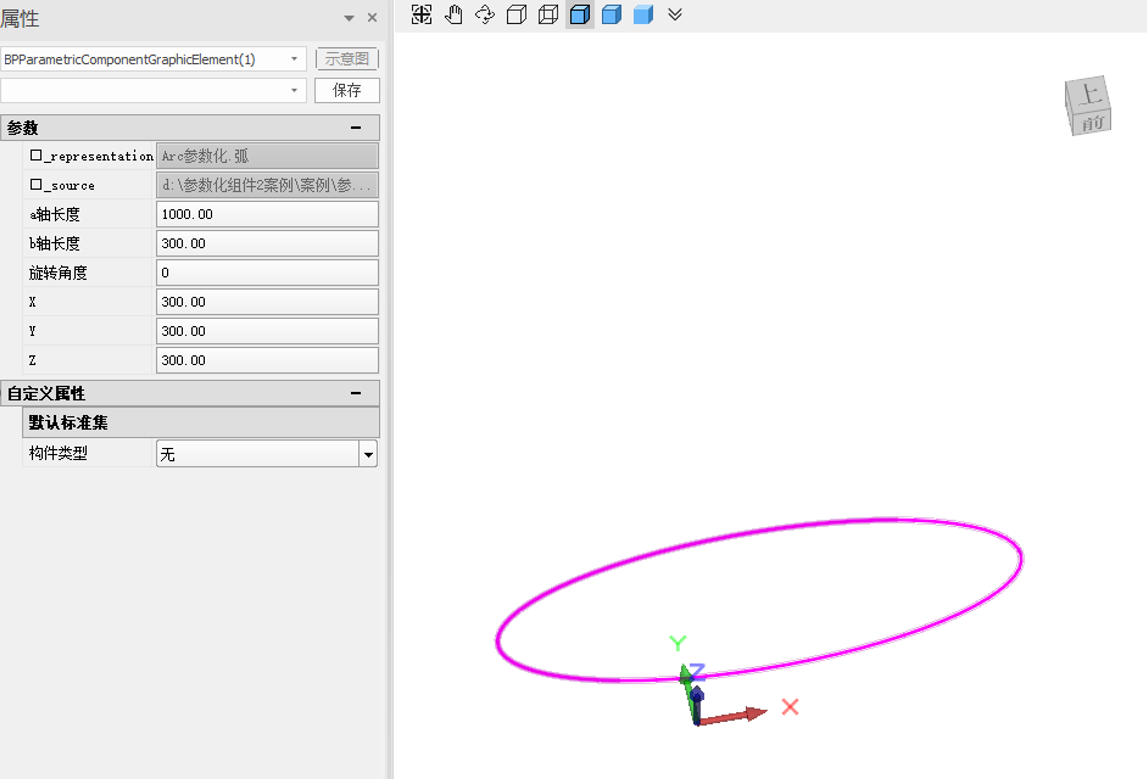Toggle the _source checkbox
Image resolution: width=1147 pixels, height=779 pixels.
pyautogui.click(x=36, y=184)
